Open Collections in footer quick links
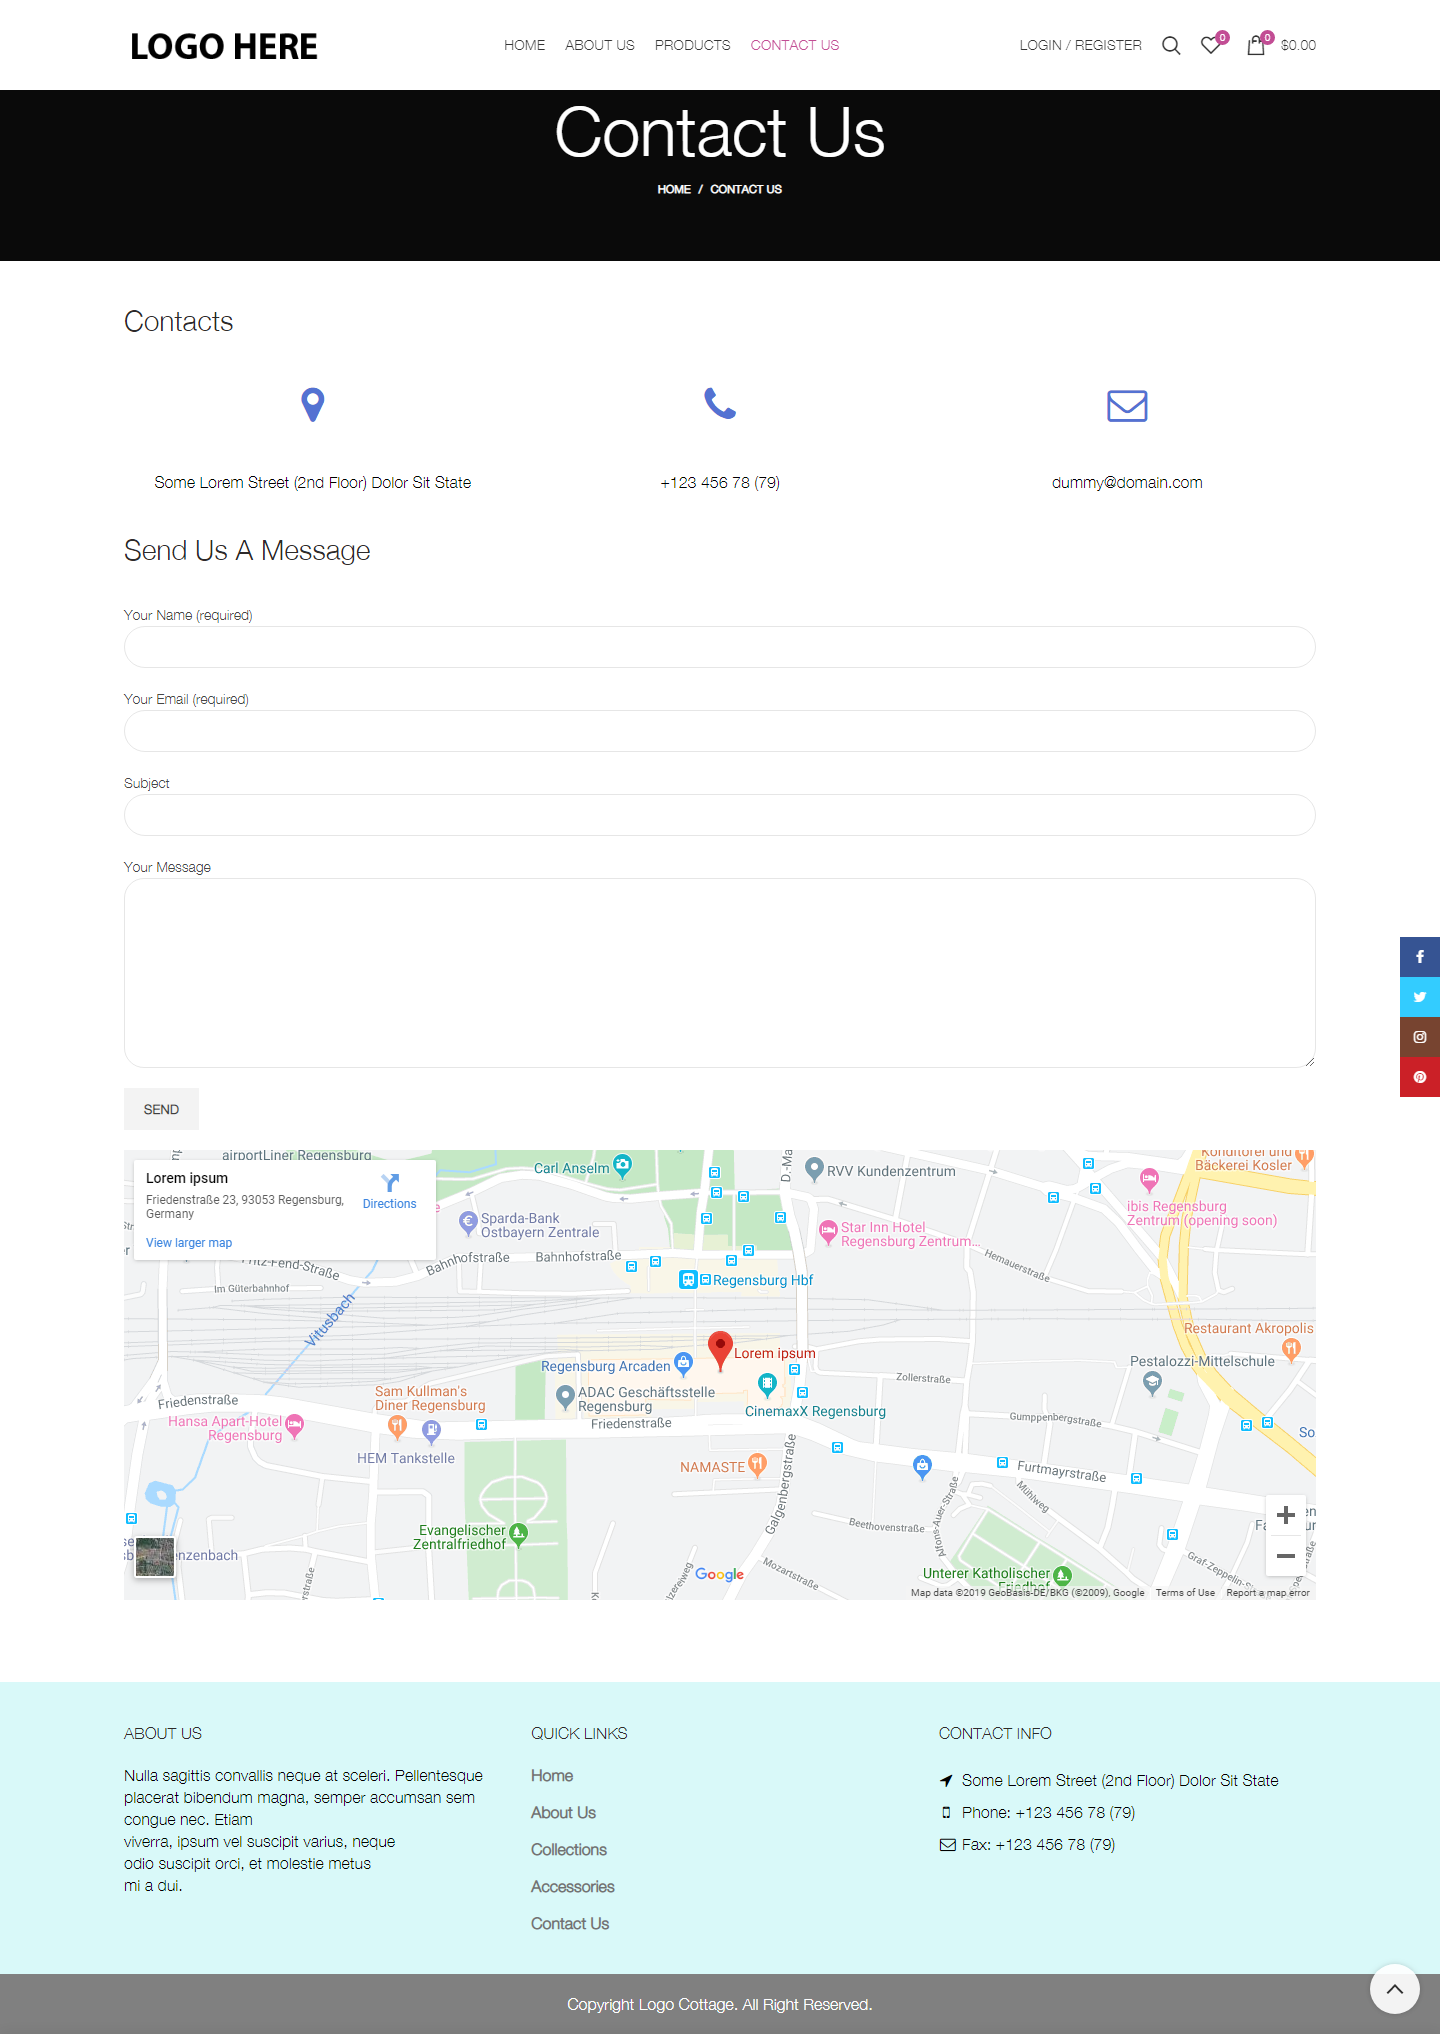The height and width of the screenshot is (2034, 1440). pos(568,1850)
